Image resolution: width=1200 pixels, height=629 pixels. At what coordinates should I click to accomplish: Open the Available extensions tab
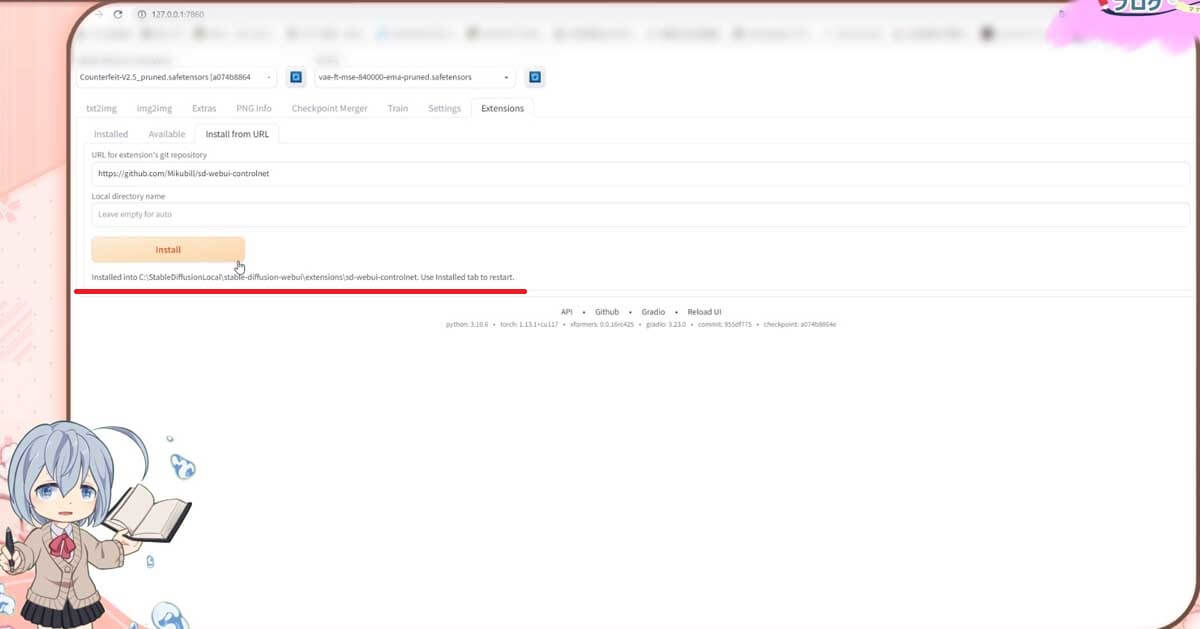166,133
